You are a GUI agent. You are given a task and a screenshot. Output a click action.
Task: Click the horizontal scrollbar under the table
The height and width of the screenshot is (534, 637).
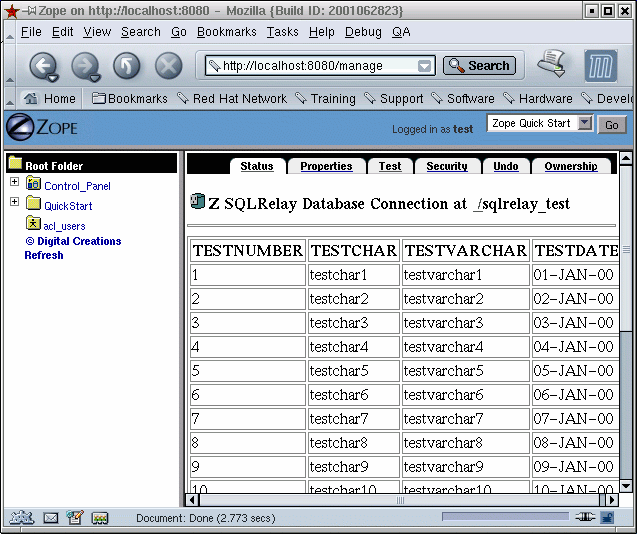click(400, 499)
